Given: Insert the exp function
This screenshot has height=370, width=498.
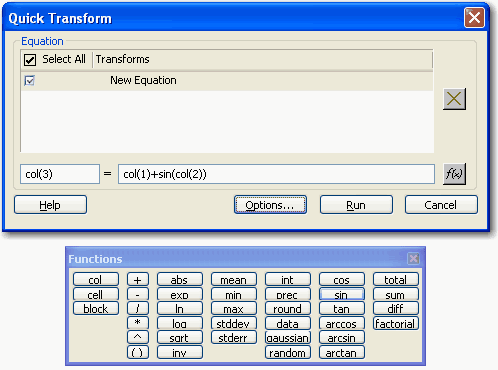Looking at the screenshot, I should pos(180,294).
